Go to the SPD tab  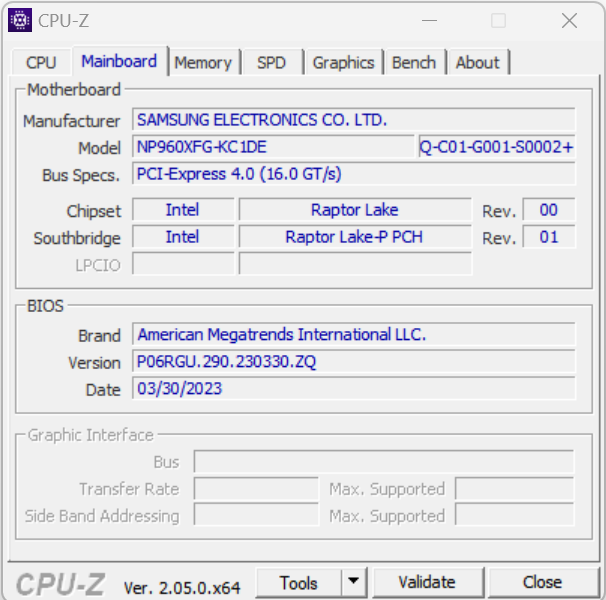point(271,62)
